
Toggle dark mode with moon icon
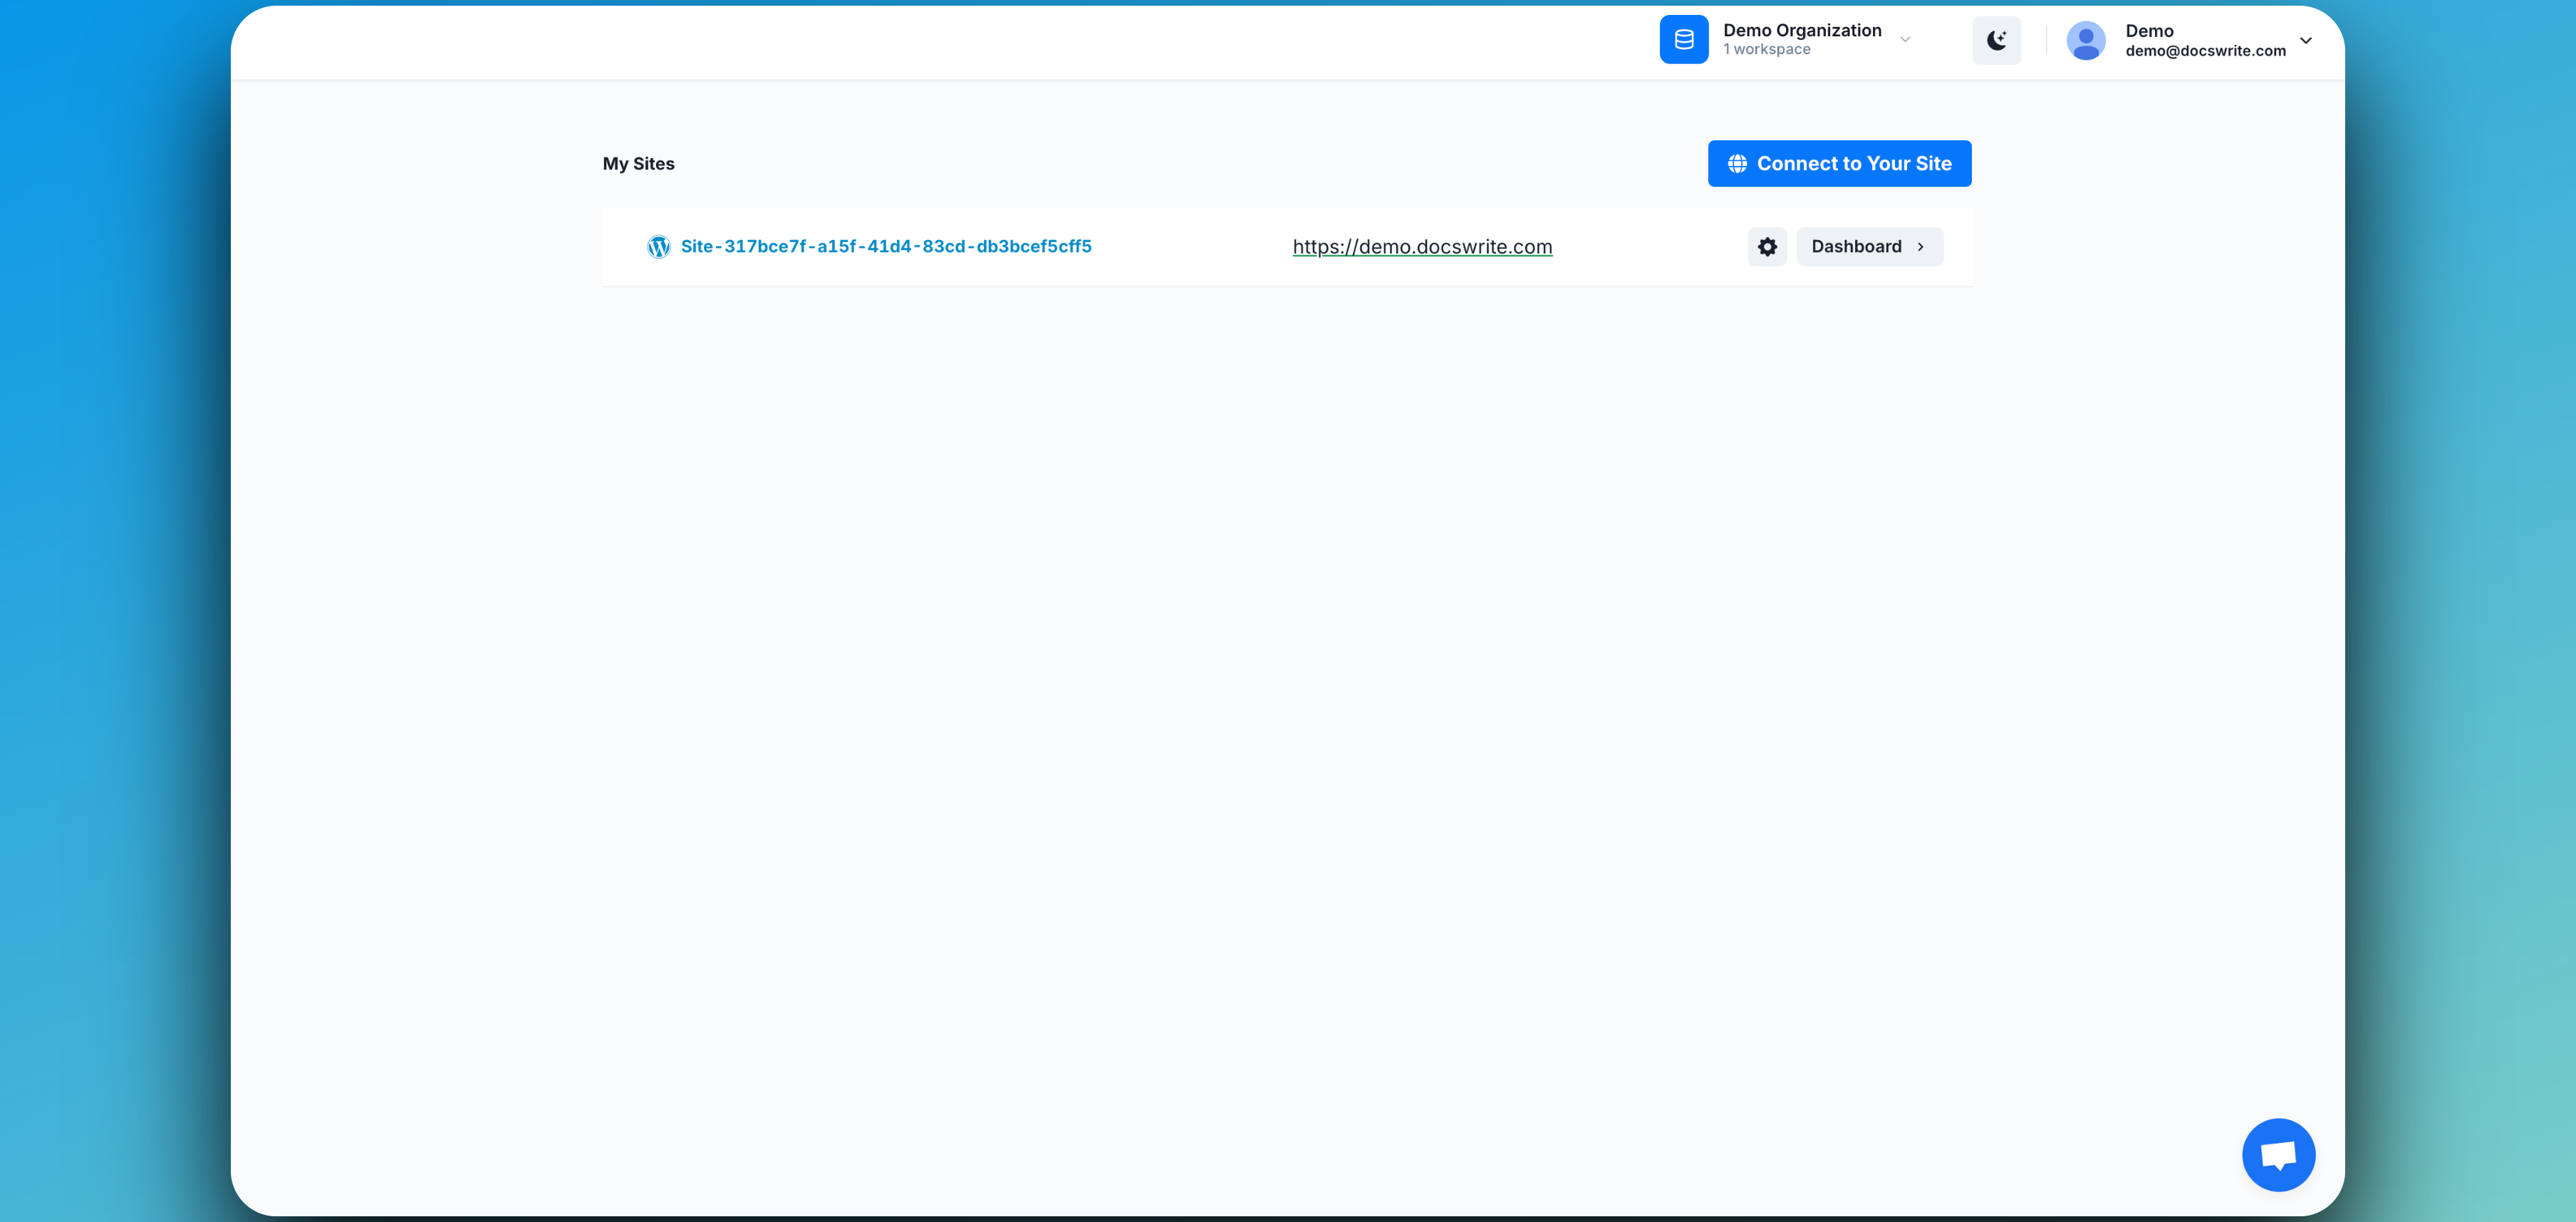pos(1996,40)
